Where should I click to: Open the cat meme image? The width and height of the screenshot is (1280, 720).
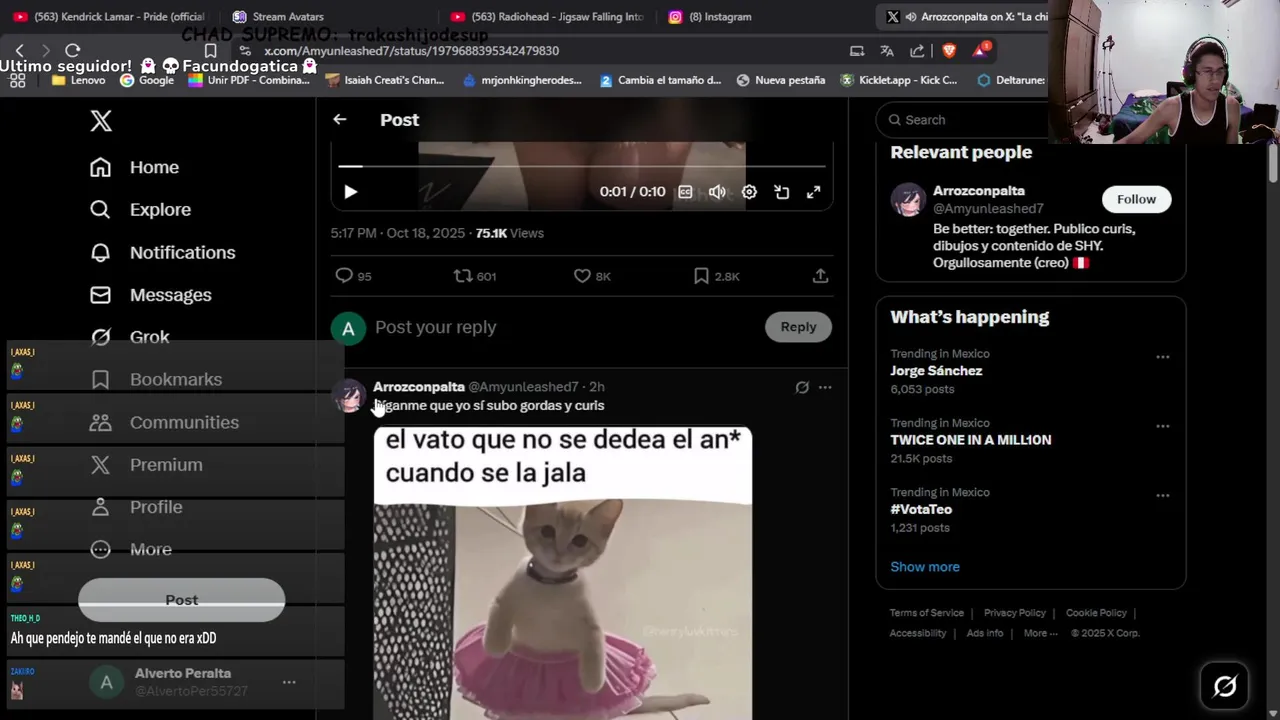pyautogui.click(x=563, y=573)
